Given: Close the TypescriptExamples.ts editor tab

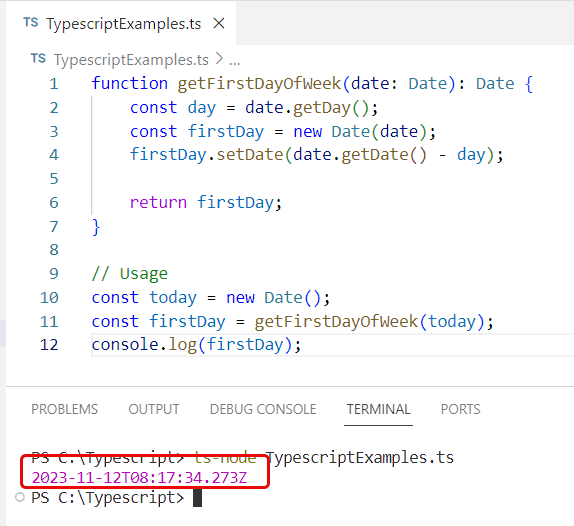Looking at the screenshot, I should (219, 24).
